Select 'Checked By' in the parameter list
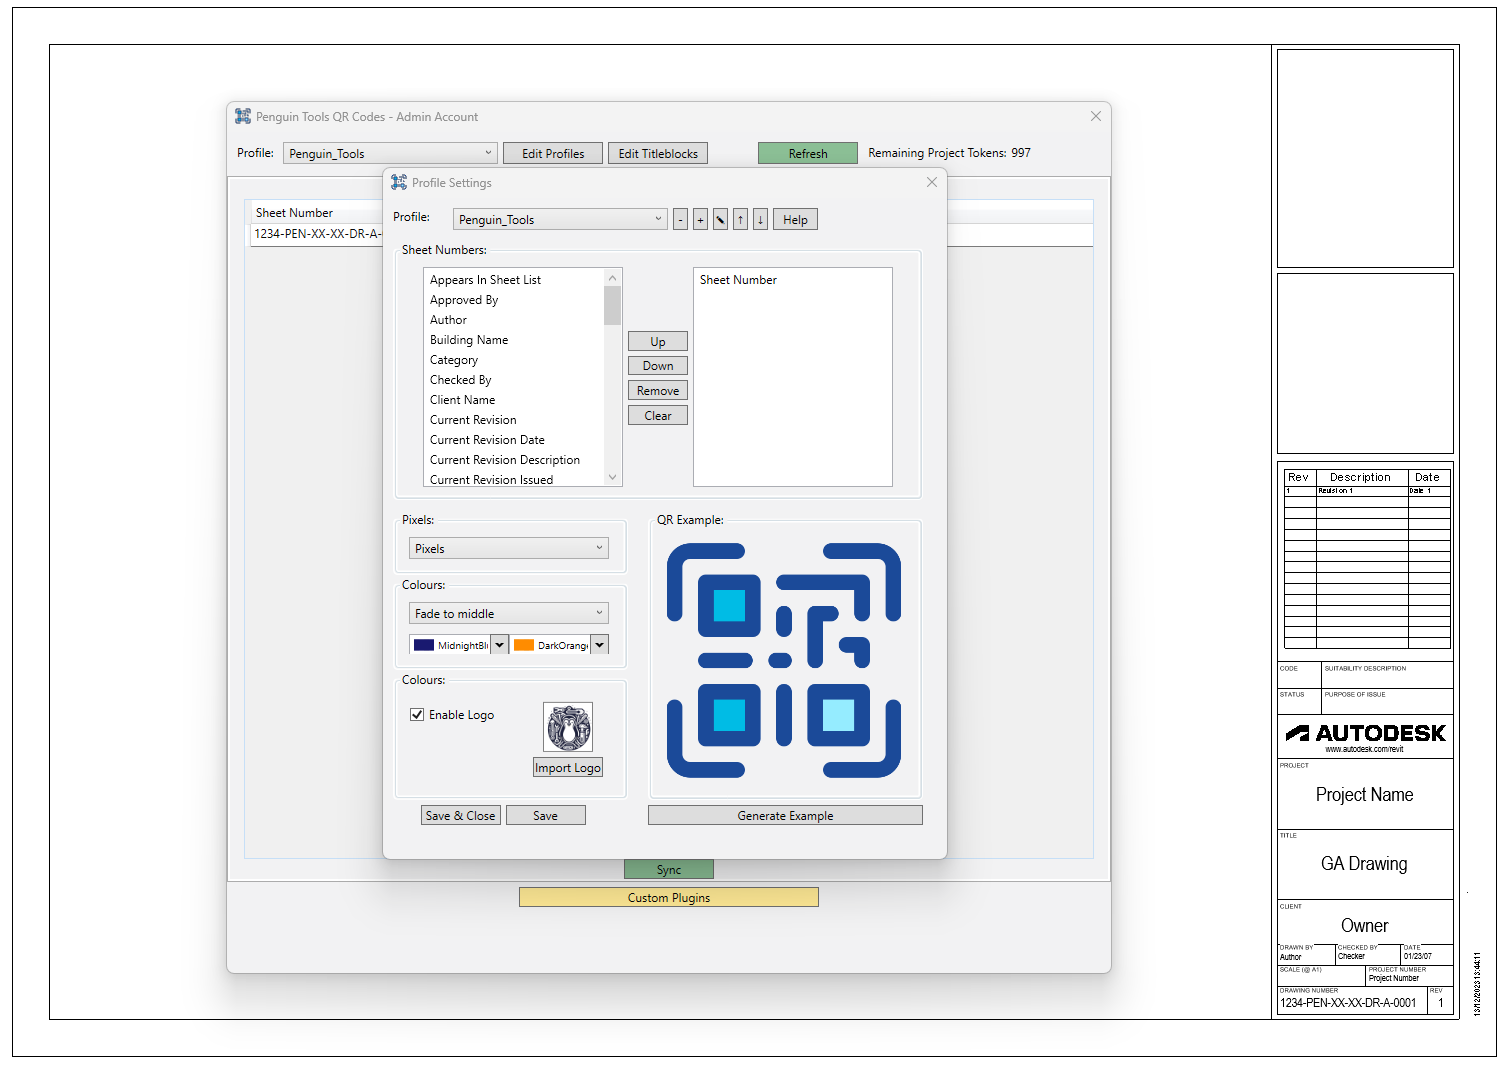The height and width of the screenshot is (1068, 1508). 514,380
